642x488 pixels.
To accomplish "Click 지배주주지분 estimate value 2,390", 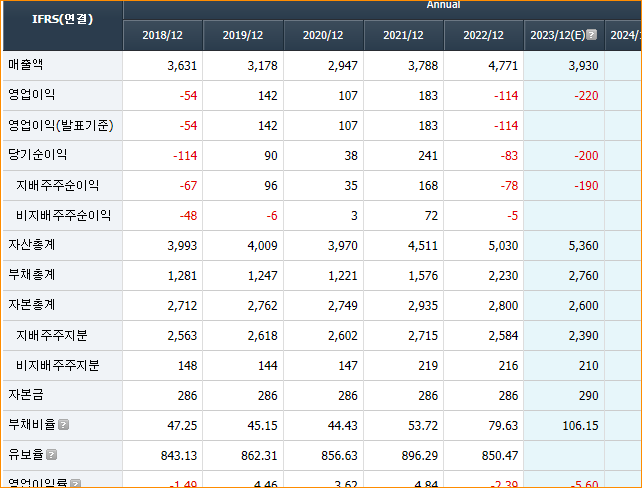I will (x=583, y=336).
